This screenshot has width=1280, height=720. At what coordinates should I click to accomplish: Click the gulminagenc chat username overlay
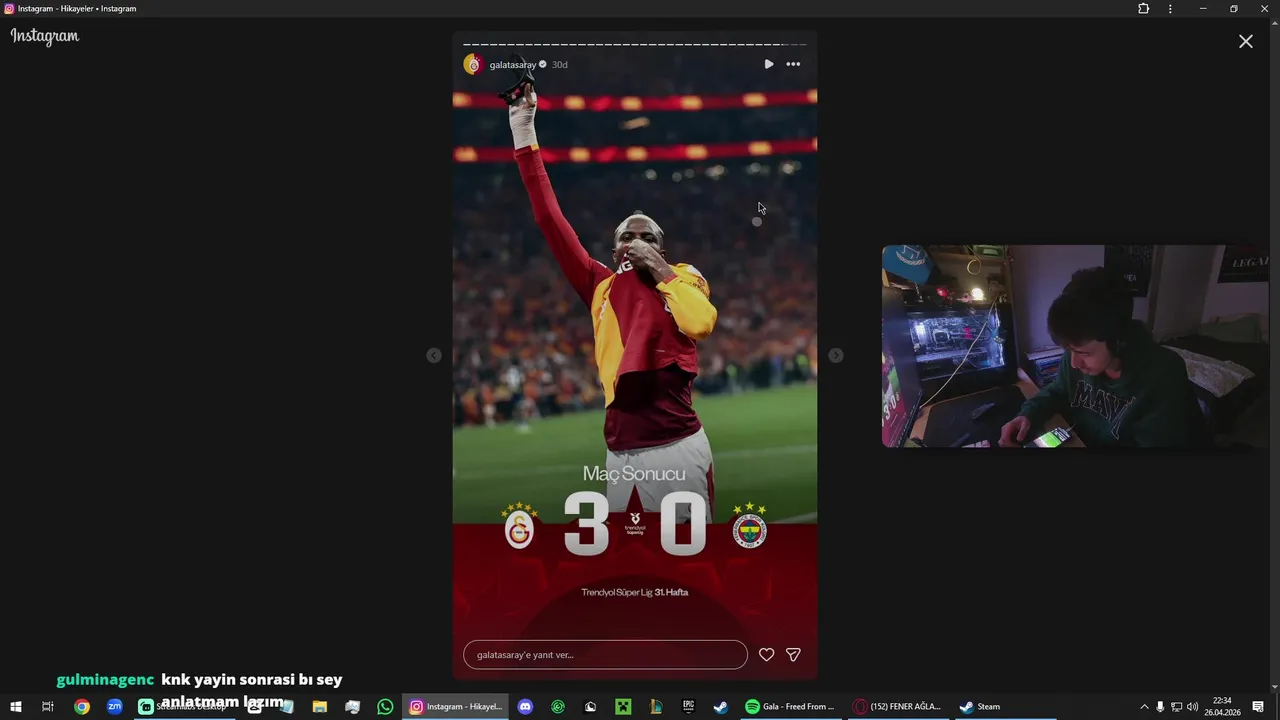105,680
